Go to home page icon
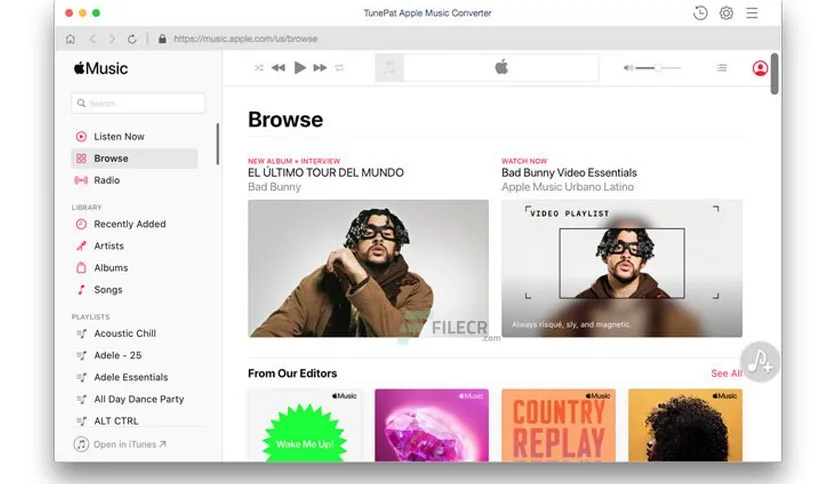The width and height of the screenshot is (836, 484). point(70,39)
